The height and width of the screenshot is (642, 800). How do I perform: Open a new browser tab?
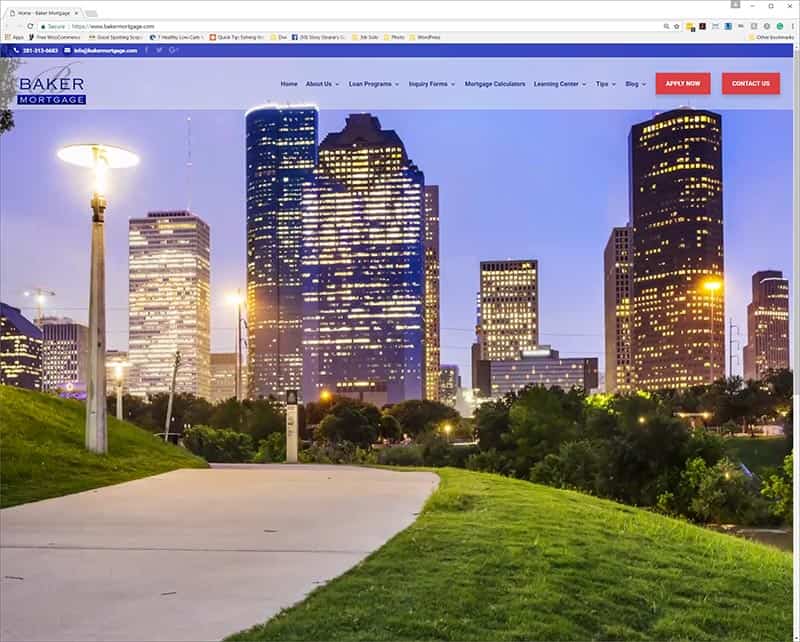coord(91,13)
